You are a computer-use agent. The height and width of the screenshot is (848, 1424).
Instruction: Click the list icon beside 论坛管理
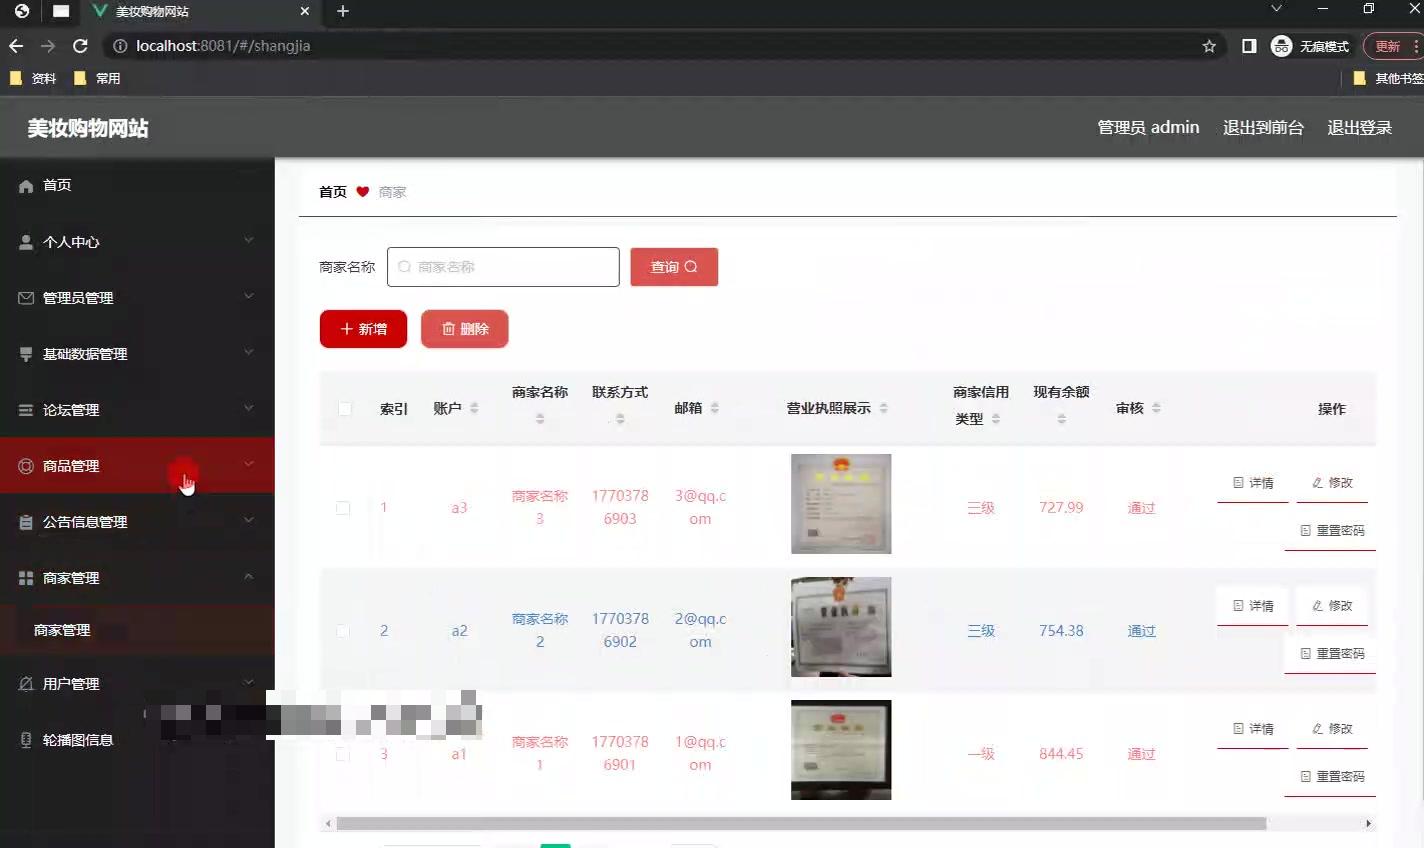click(x=26, y=410)
